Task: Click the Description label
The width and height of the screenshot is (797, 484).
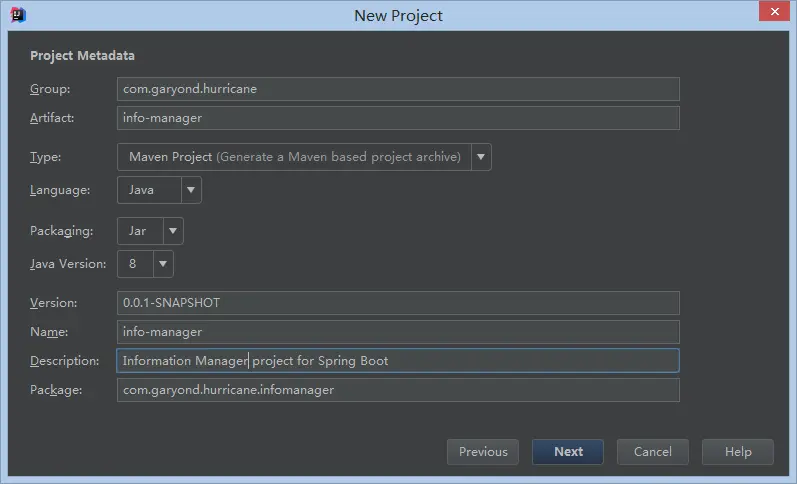Action: click(x=65, y=361)
